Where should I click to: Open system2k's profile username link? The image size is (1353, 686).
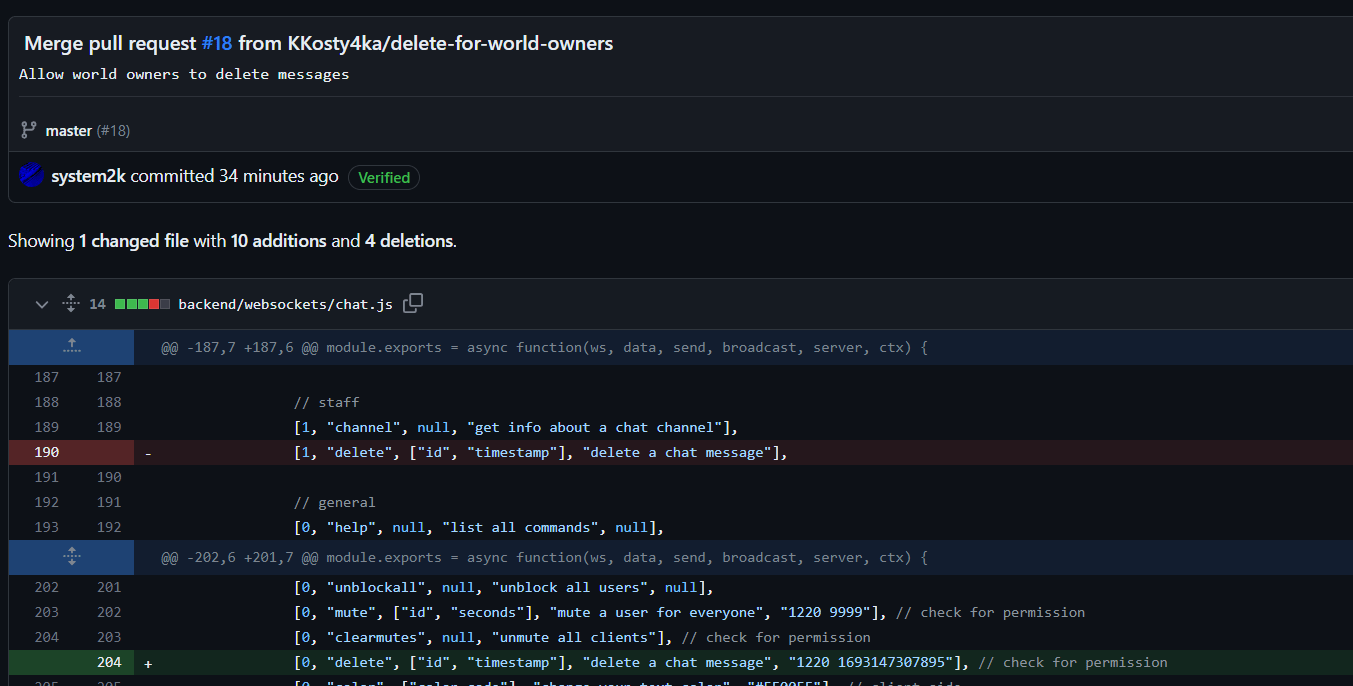click(88, 176)
